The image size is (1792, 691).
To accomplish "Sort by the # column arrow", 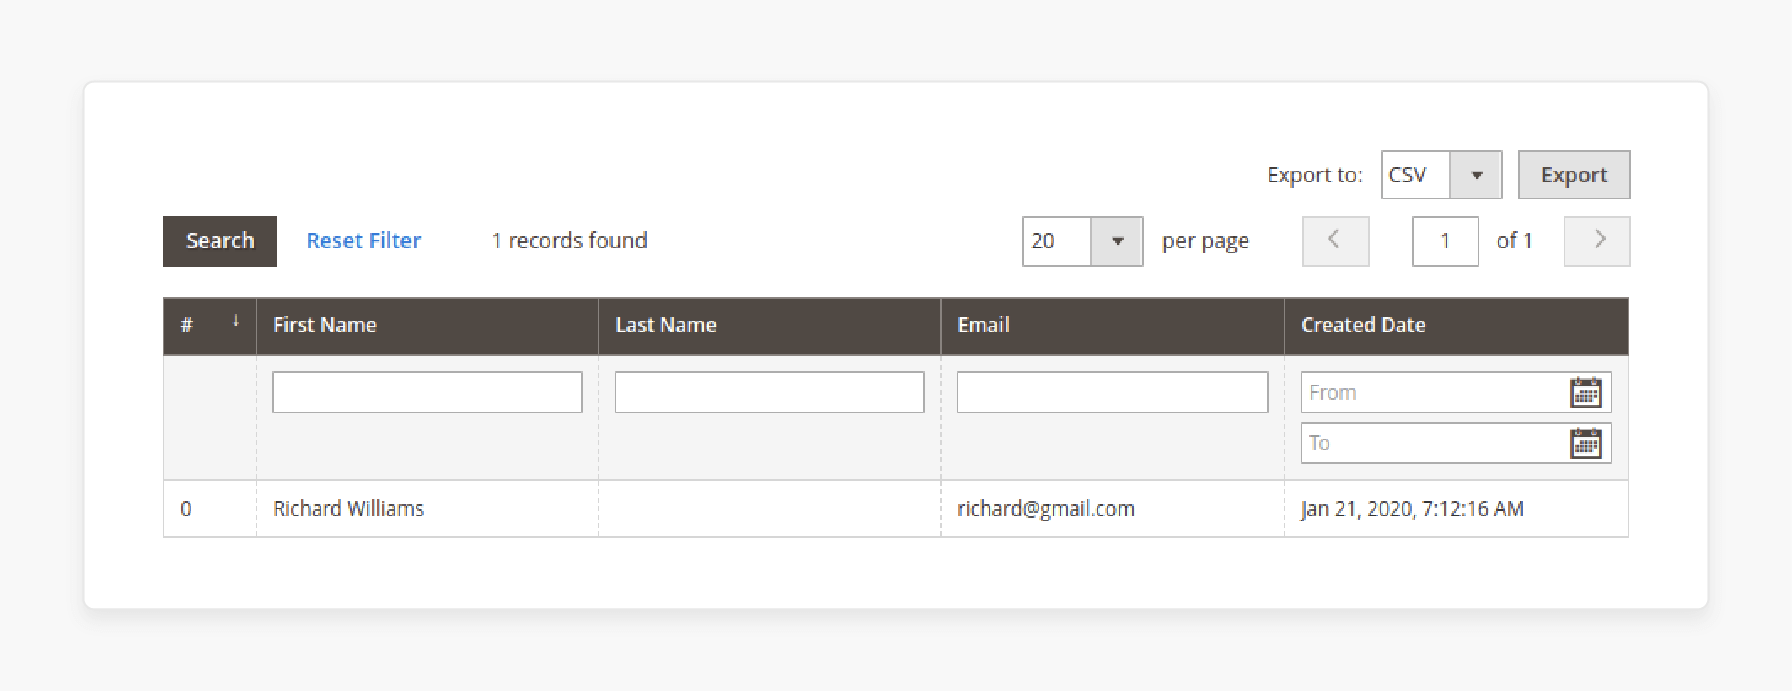I will [x=236, y=321].
